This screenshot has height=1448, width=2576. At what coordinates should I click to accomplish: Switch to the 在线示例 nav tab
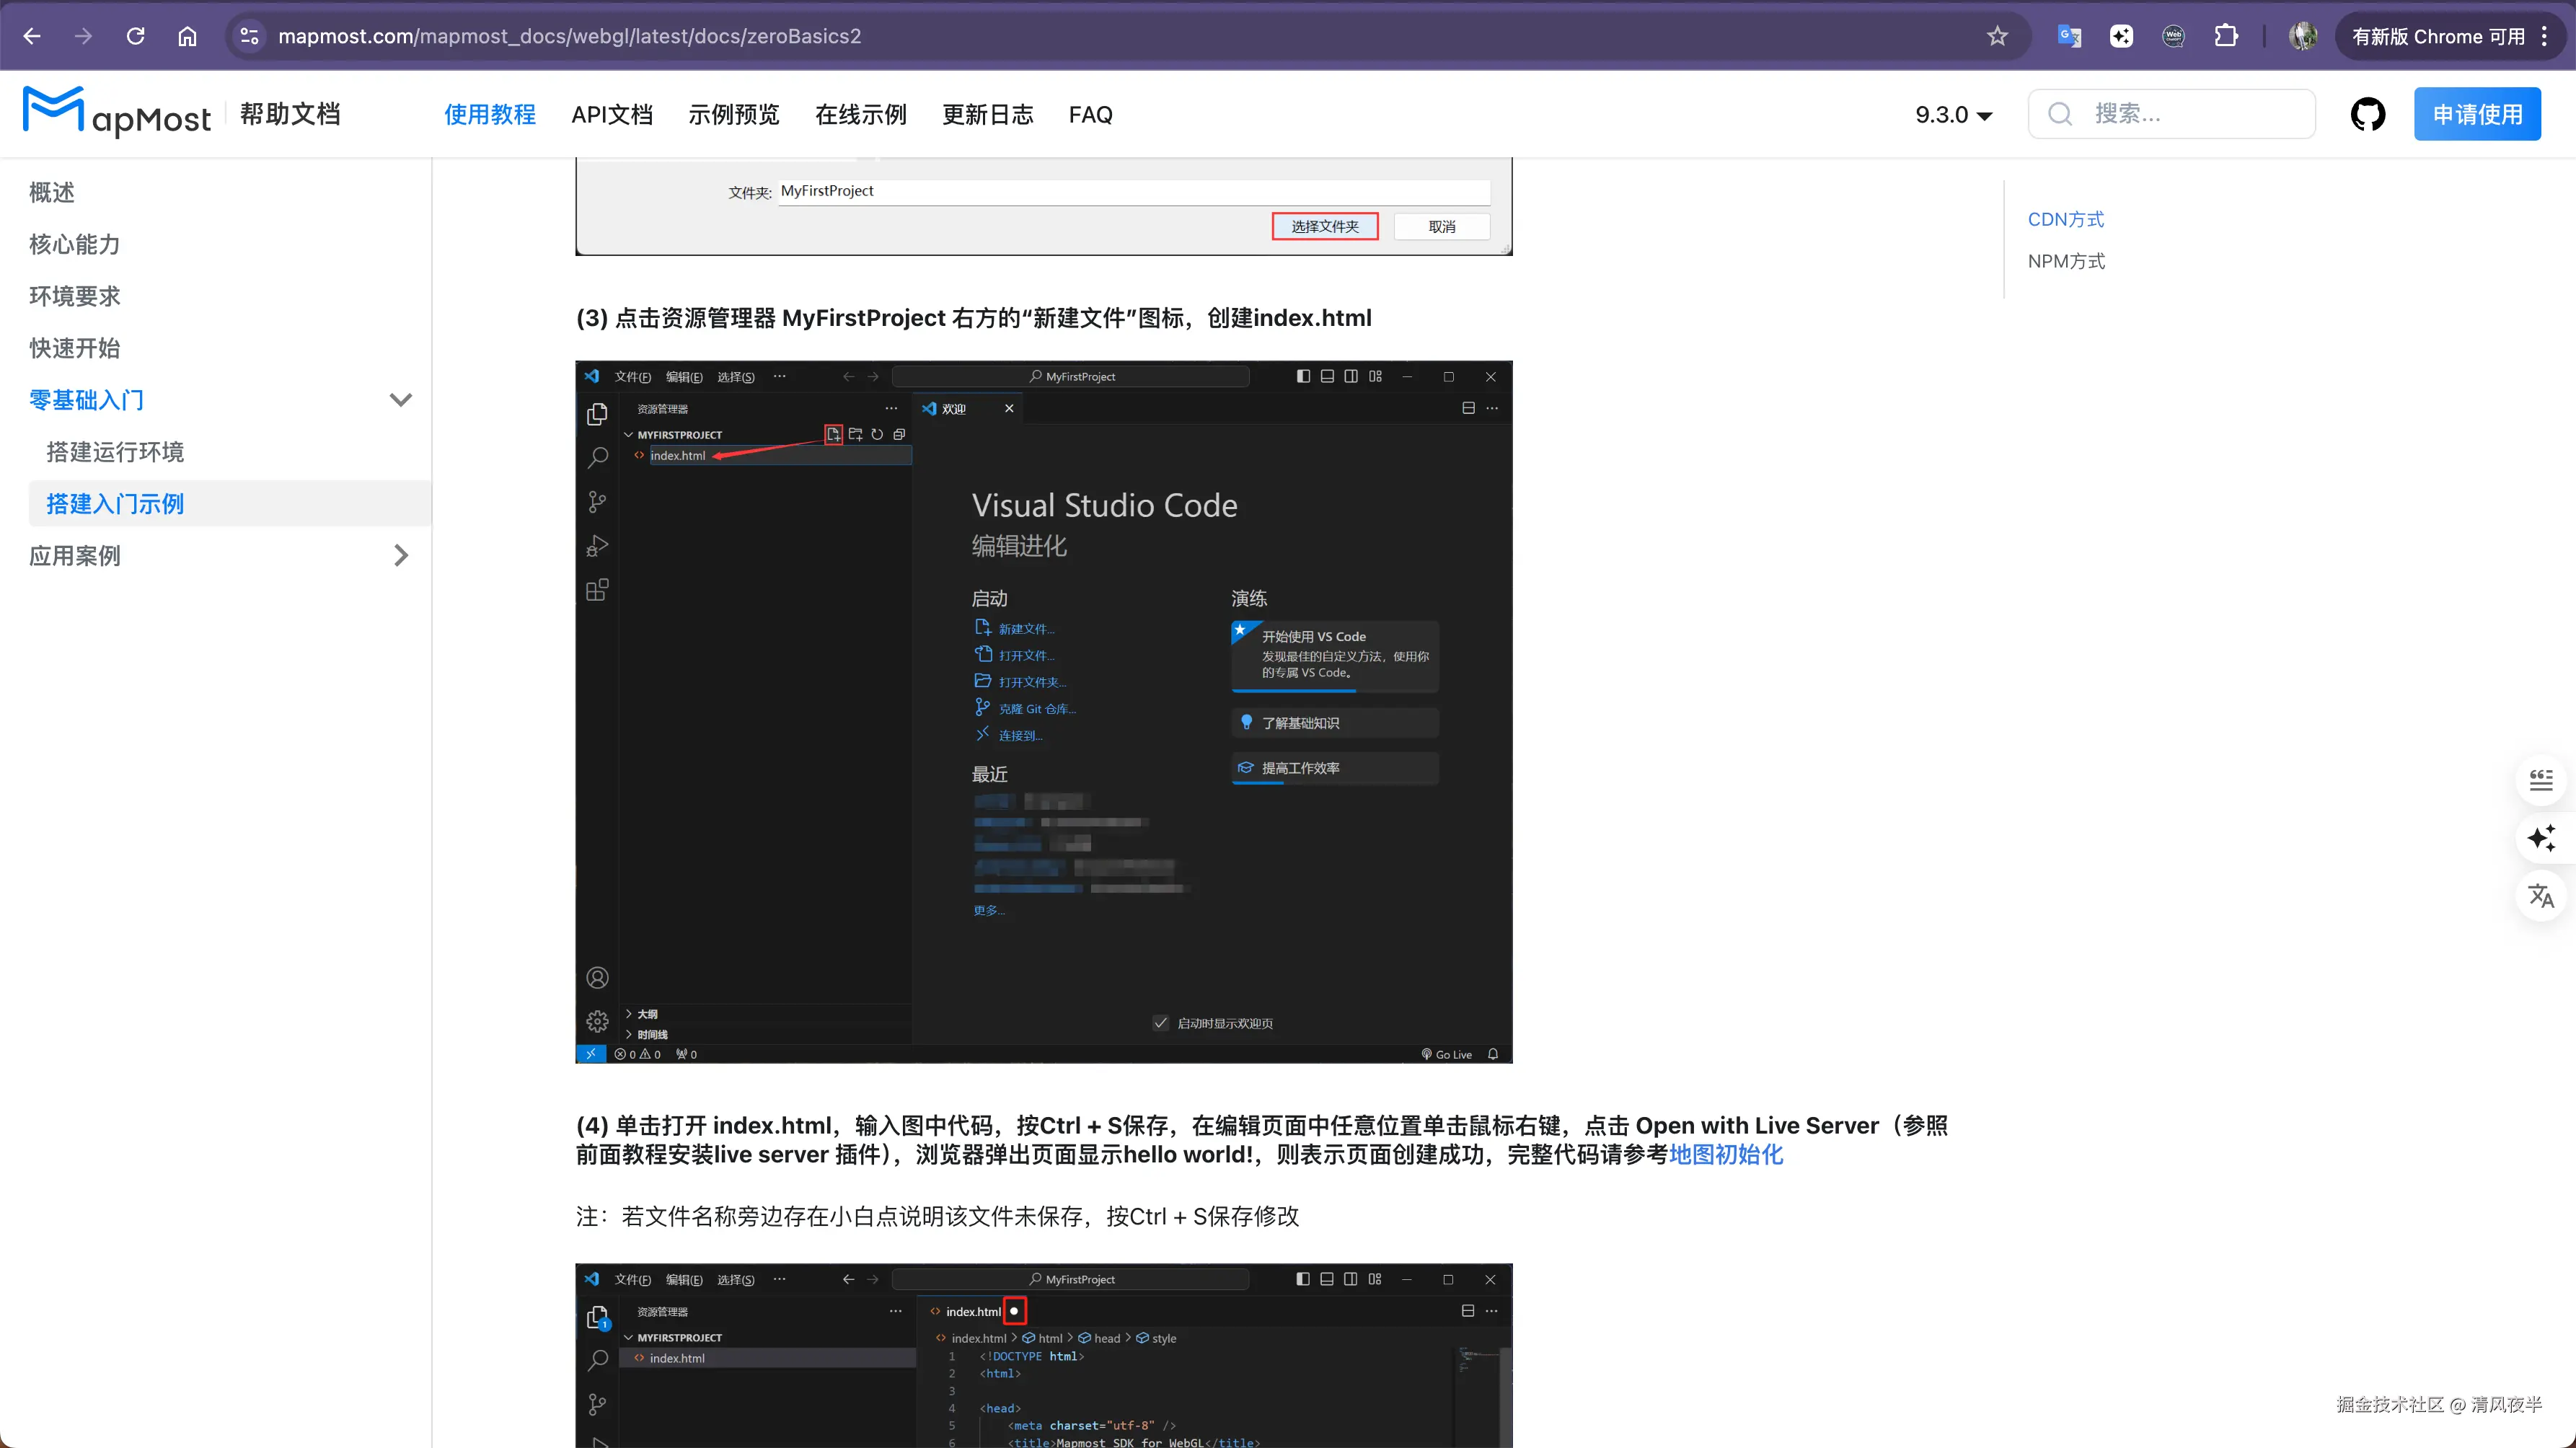click(860, 115)
